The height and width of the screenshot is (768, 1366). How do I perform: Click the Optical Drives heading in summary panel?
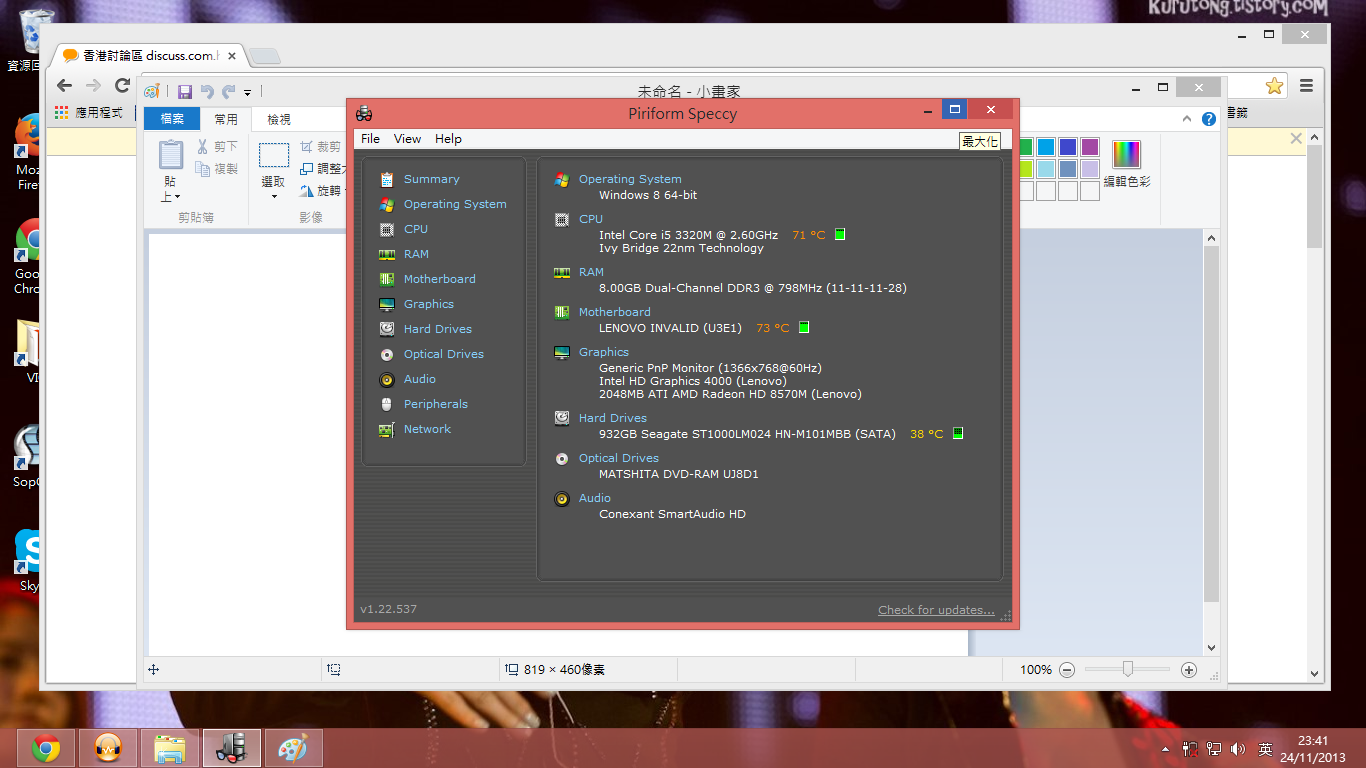[618, 458]
